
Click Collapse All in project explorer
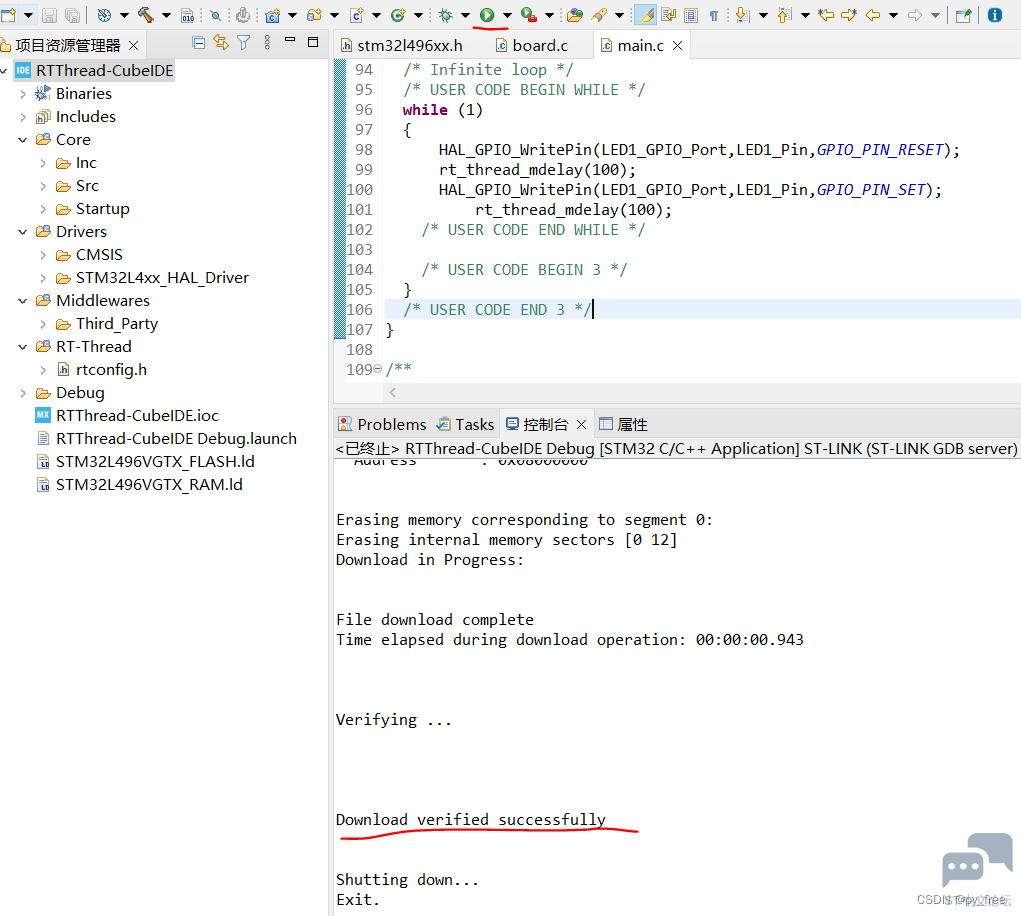(199, 43)
